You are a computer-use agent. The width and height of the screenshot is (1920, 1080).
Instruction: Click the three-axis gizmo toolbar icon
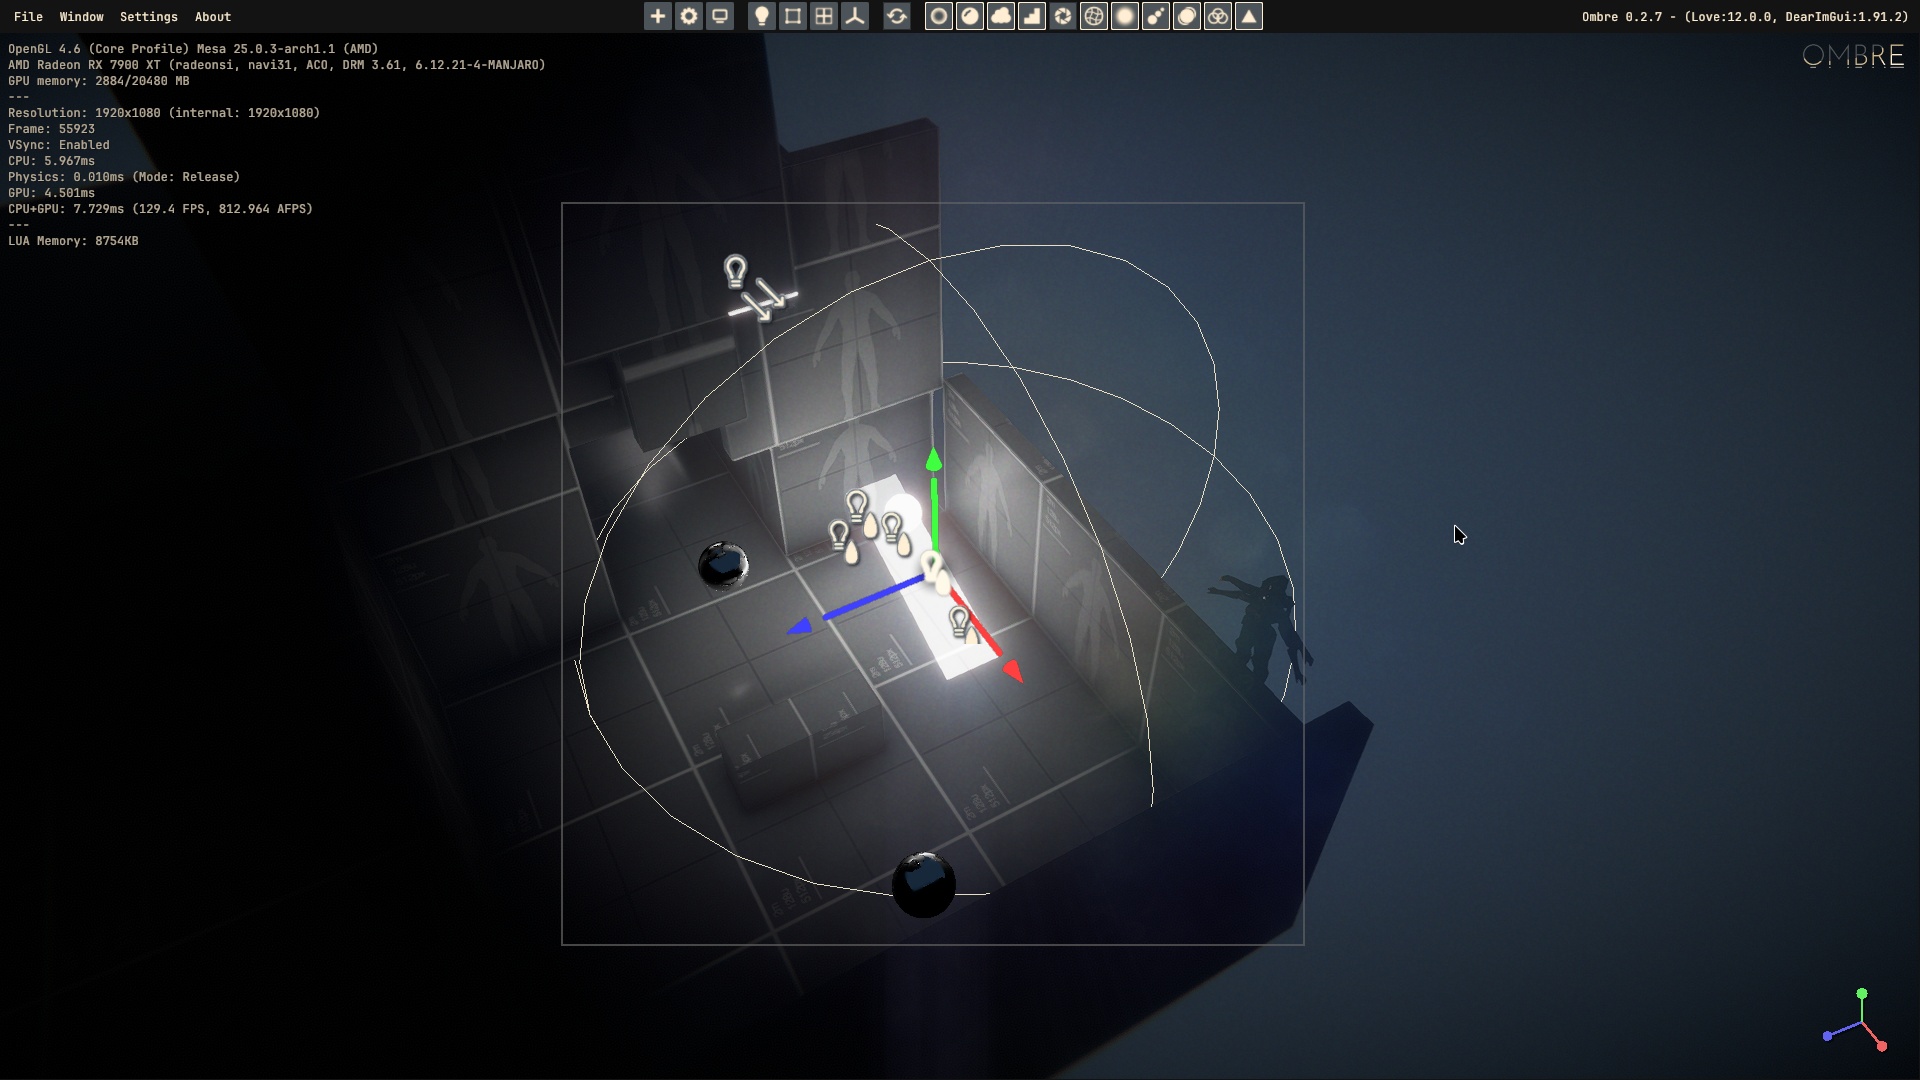[x=855, y=16]
